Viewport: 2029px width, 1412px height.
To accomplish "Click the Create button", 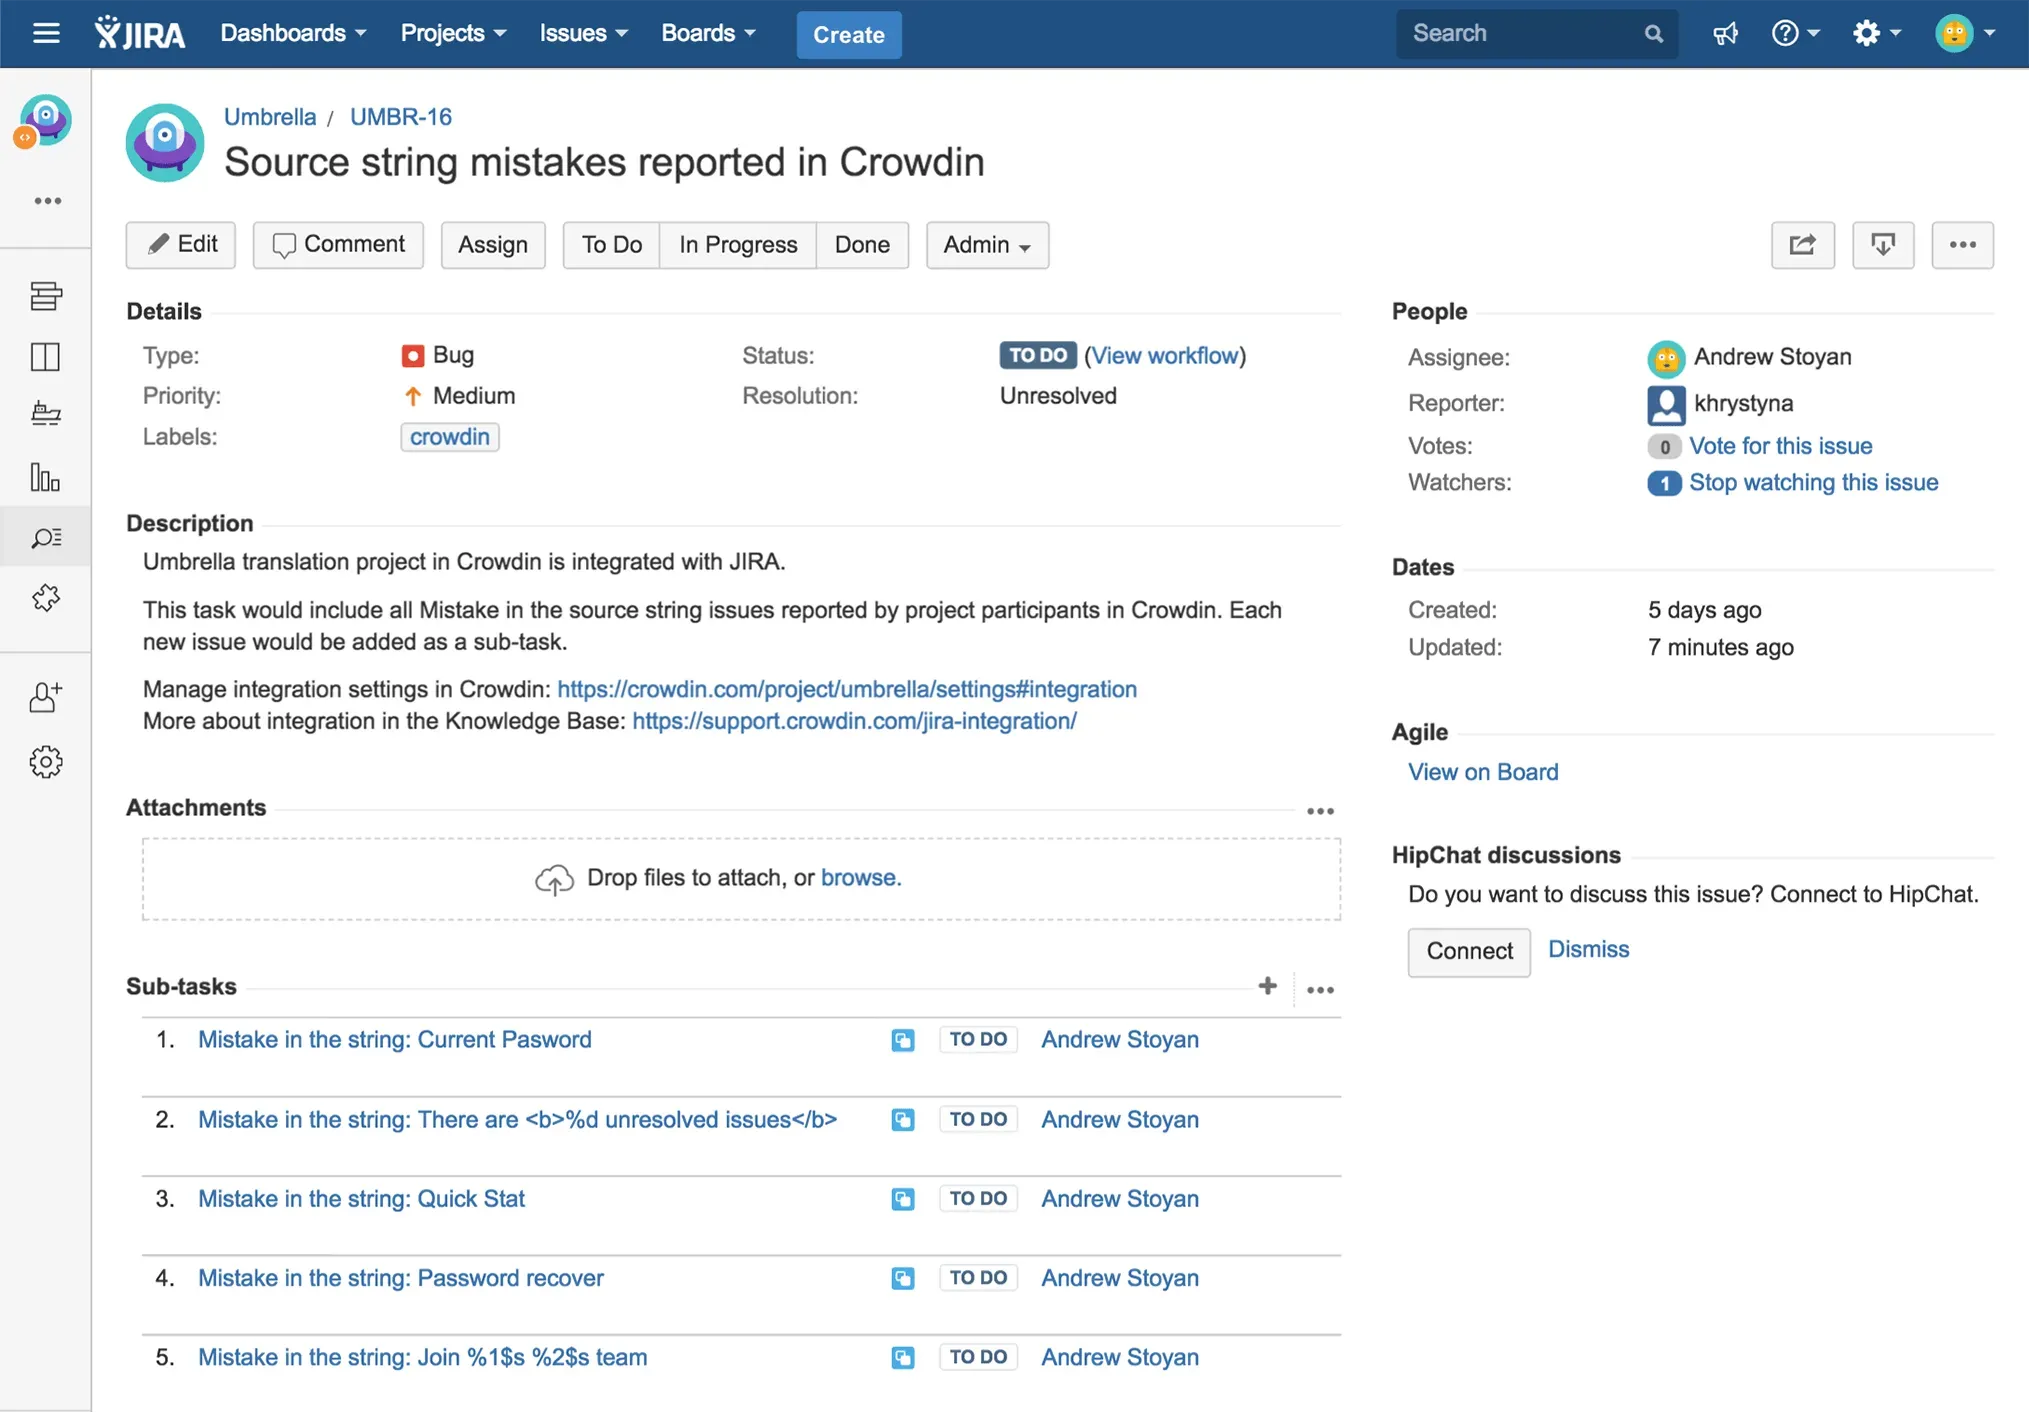I will tap(848, 35).
